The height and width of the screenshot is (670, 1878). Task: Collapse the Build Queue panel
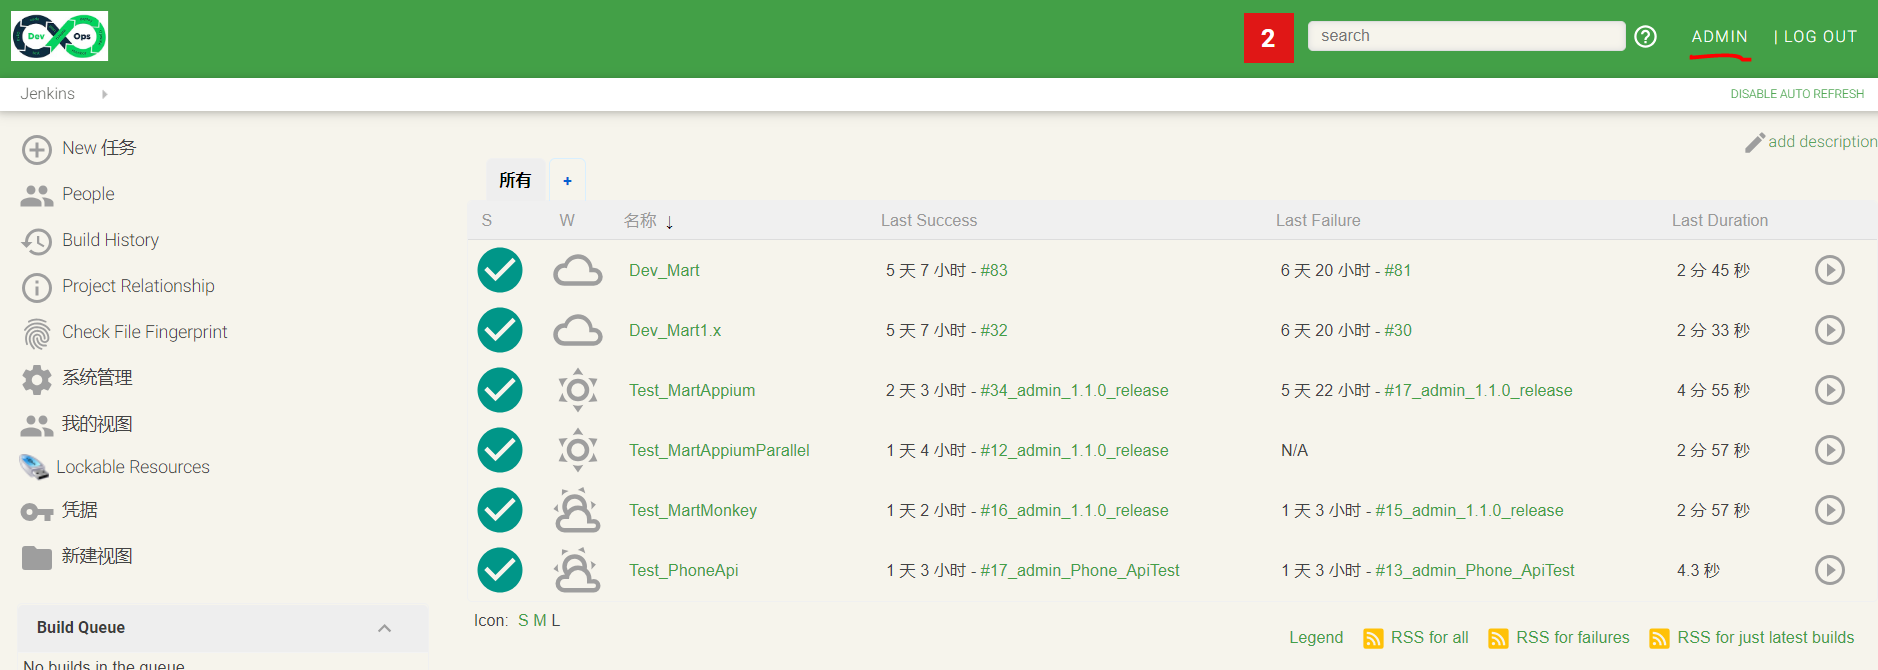pos(384,628)
